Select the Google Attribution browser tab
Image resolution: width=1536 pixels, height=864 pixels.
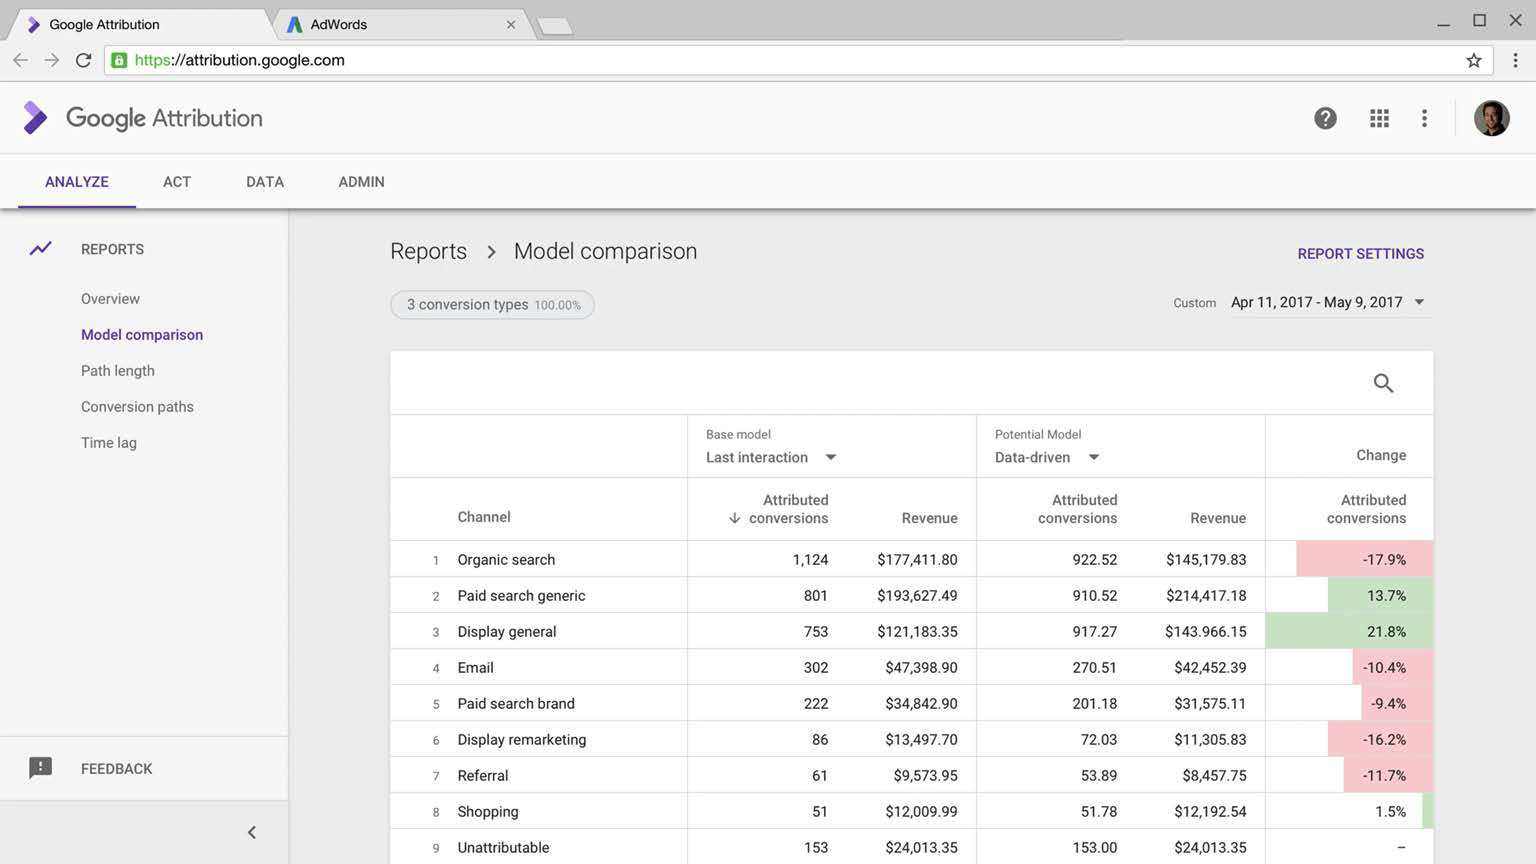[x=140, y=24]
